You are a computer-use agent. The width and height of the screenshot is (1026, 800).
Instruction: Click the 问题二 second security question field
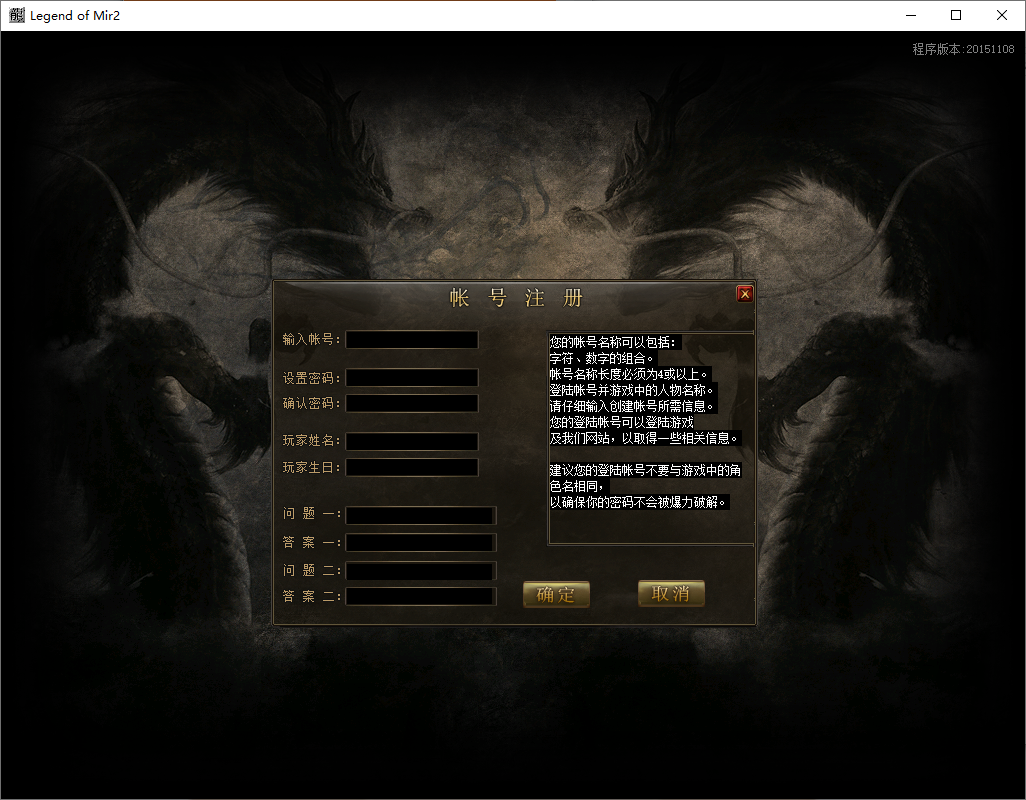click(x=420, y=570)
